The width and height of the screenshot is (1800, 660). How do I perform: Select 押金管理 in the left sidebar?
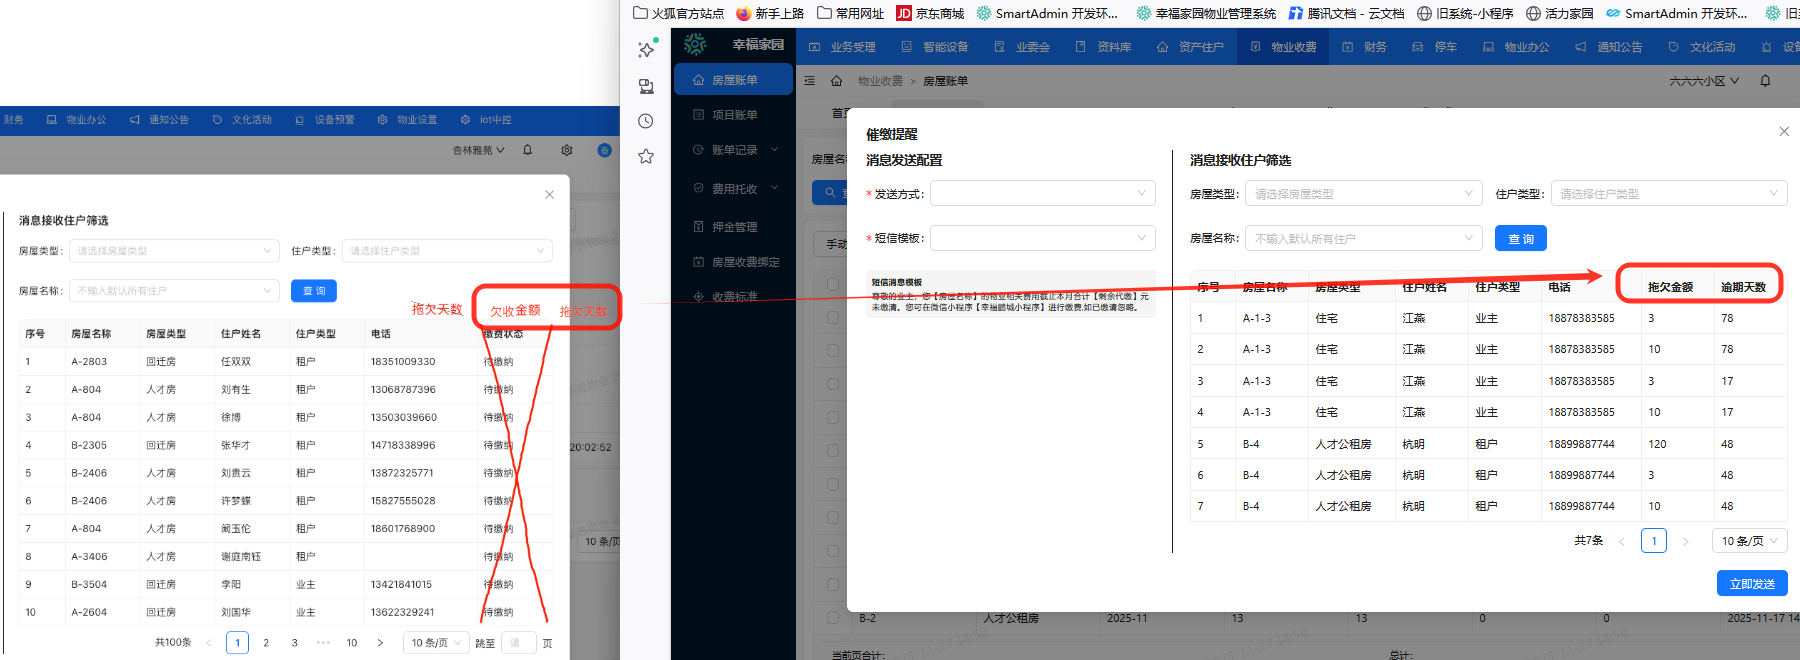click(733, 227)
